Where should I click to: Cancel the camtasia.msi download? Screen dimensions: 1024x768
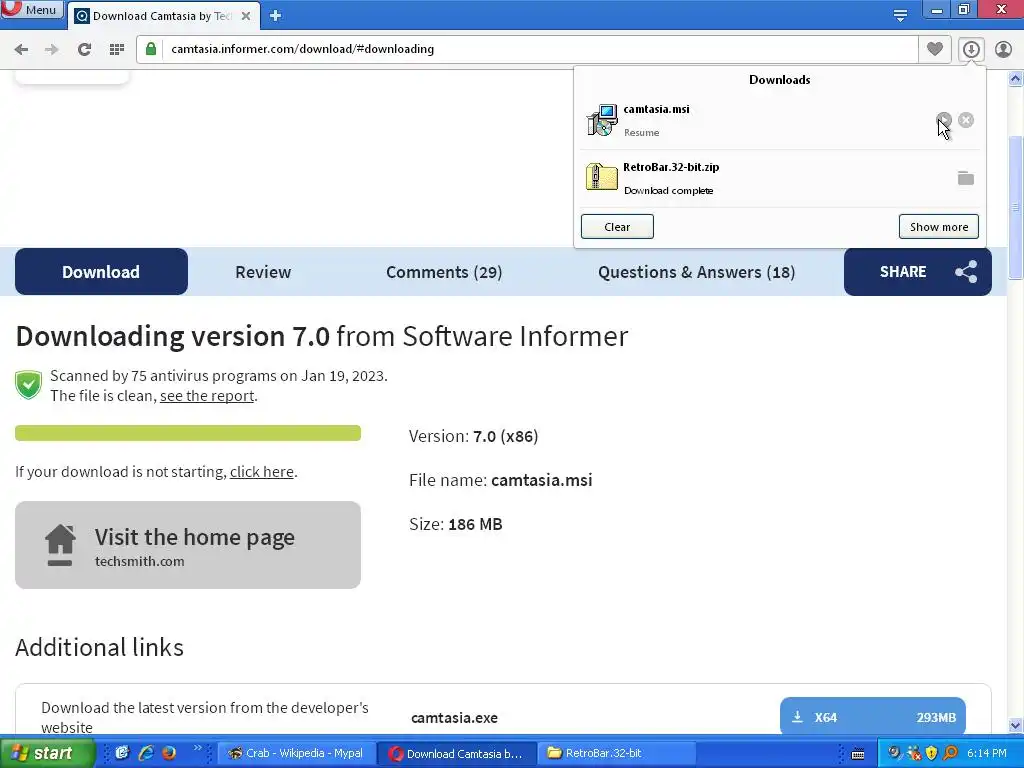click(x=966, y=120)
